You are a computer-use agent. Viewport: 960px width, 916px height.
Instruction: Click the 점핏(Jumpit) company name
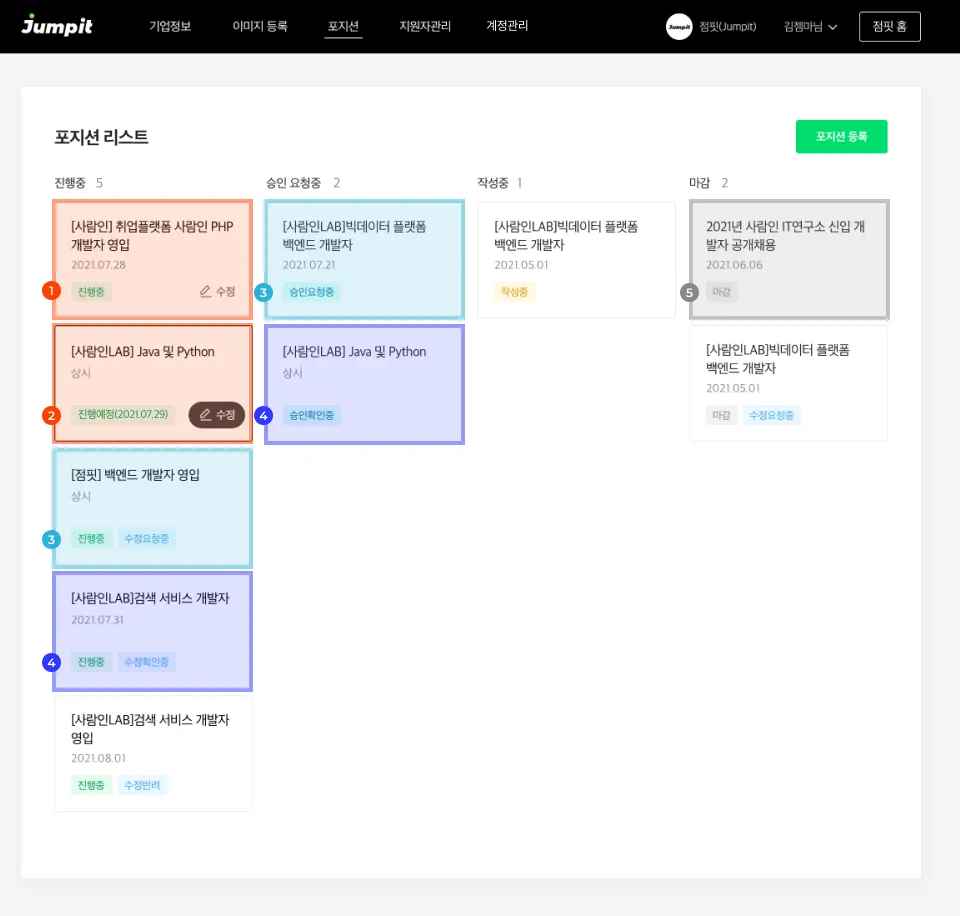coord(727,26)
